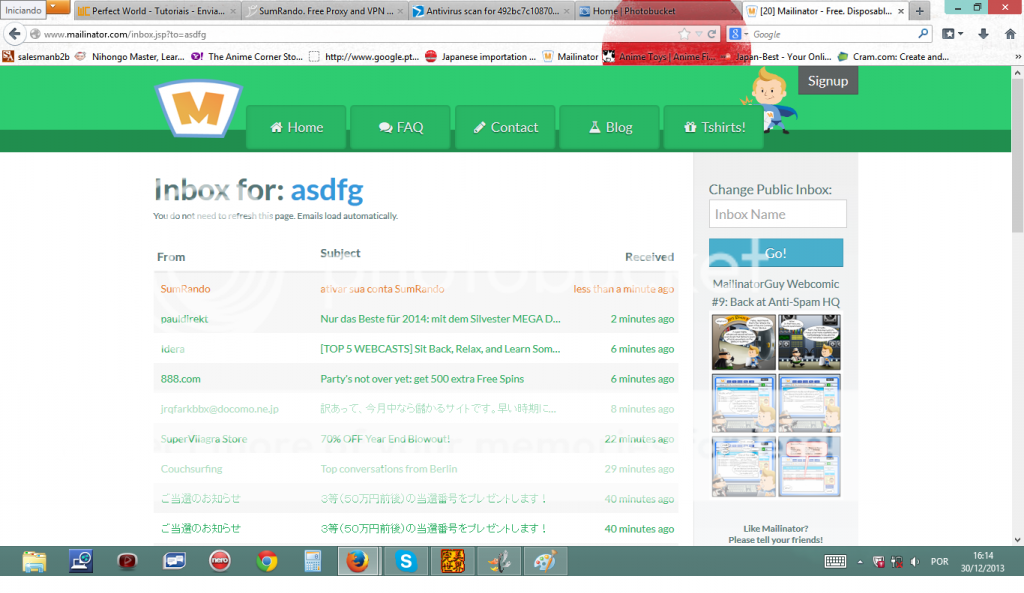This screenshot has width=1024, height=593.
Task: Click the Signup button
Action: pyautogui.click(x=827, y=81)
